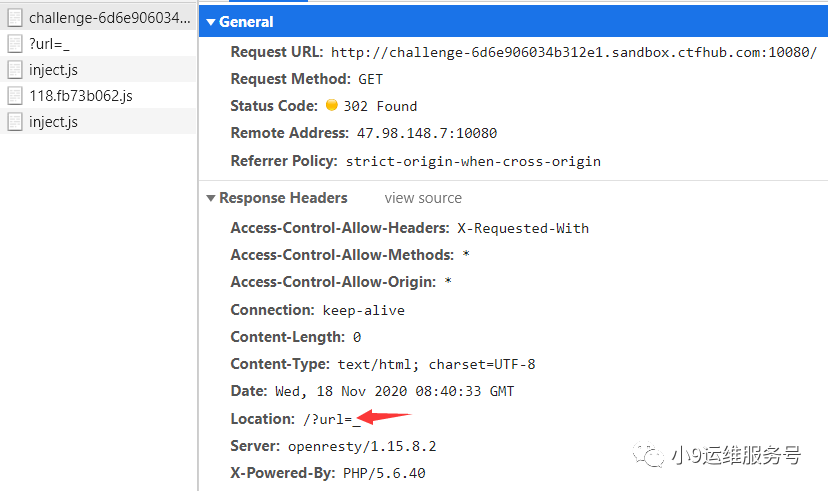The height and width of the screenshot is (491, 828).
Task: Click the Server header value openresty/1.15.8.2
Action: 362,446
